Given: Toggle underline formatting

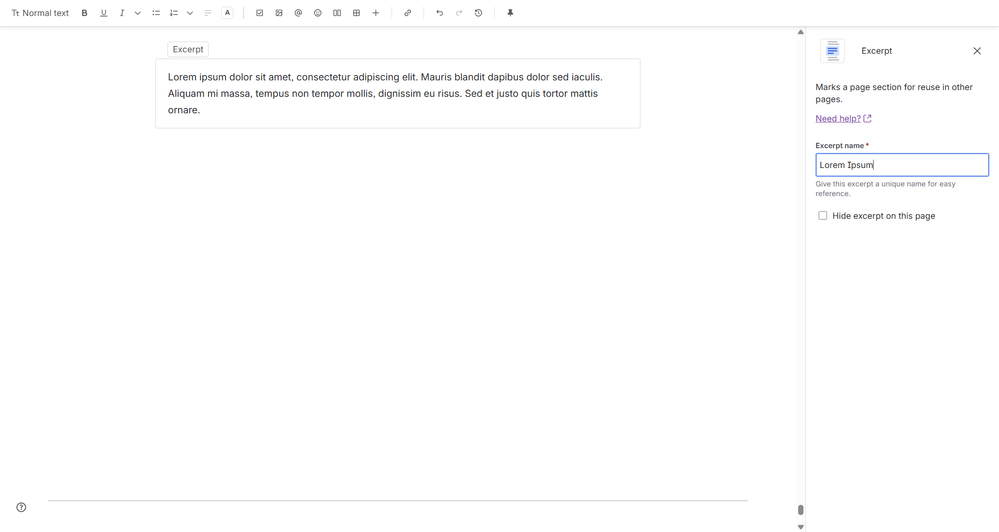Looking at the screenshot, I should 103,13.
